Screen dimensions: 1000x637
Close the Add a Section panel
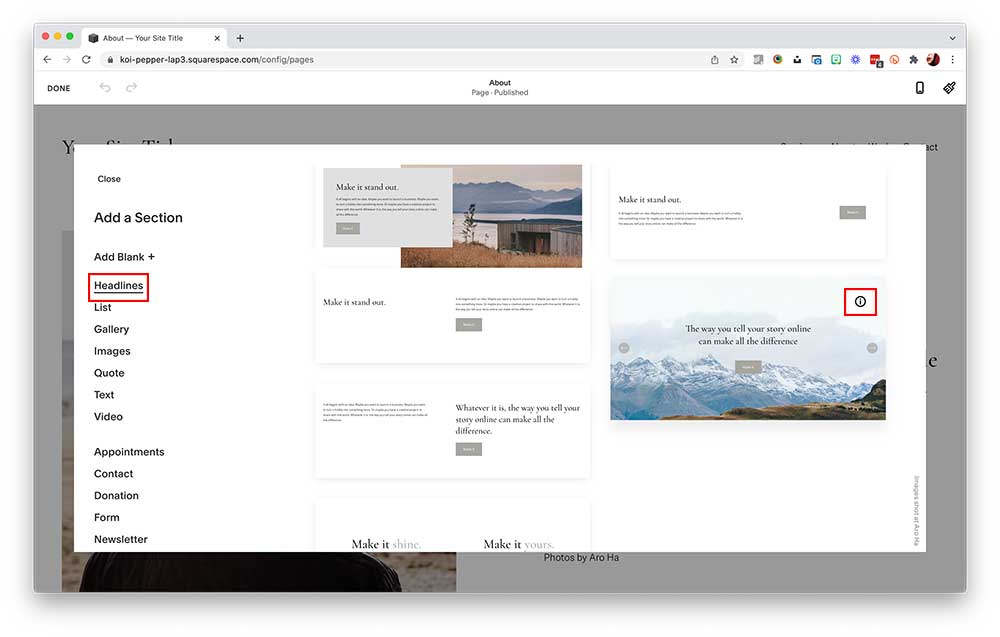point(109,179)
